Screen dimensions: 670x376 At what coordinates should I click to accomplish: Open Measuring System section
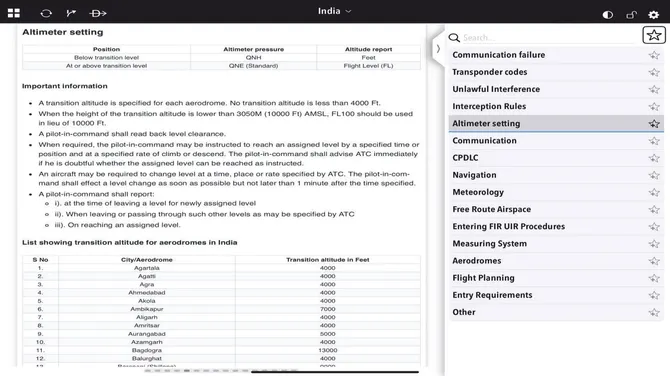[x=556, y=244]
